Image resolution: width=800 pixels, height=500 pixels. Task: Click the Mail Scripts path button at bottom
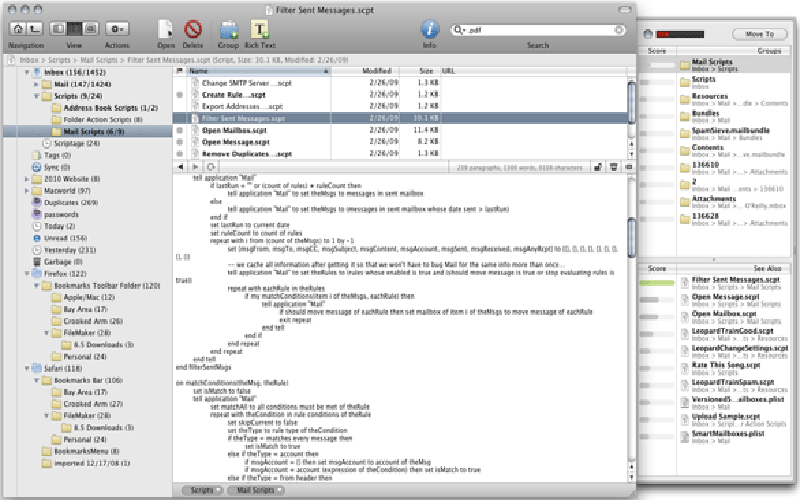click(x=256, y=490)
